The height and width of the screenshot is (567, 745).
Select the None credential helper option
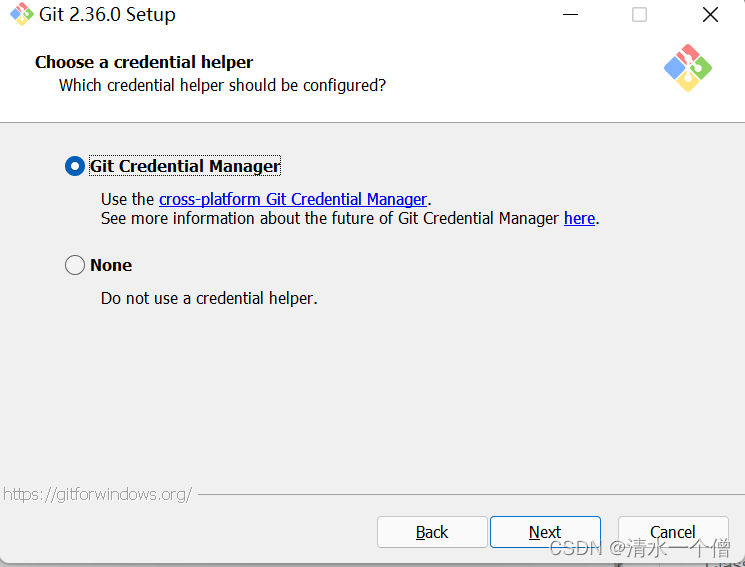coord(75,265)
